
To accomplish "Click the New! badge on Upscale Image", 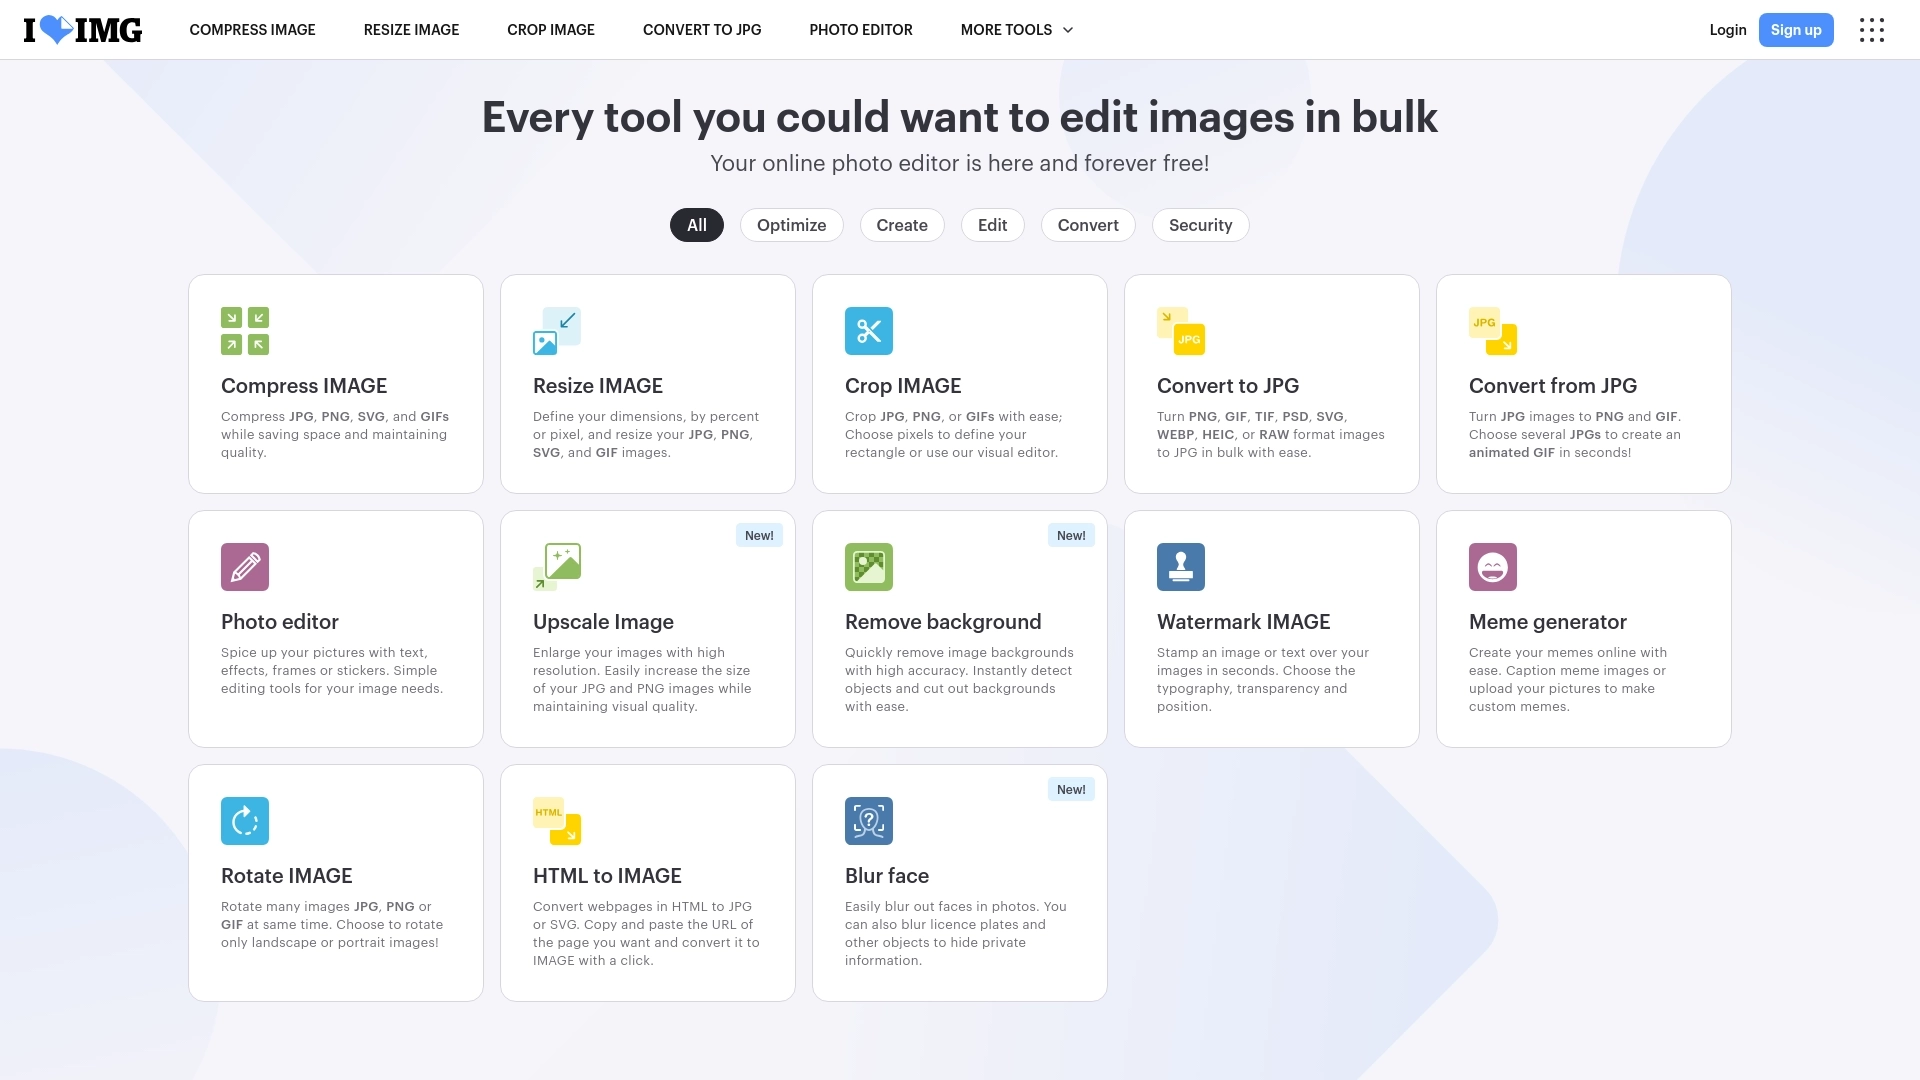I will pyautogui.click(x=759, y=536).
